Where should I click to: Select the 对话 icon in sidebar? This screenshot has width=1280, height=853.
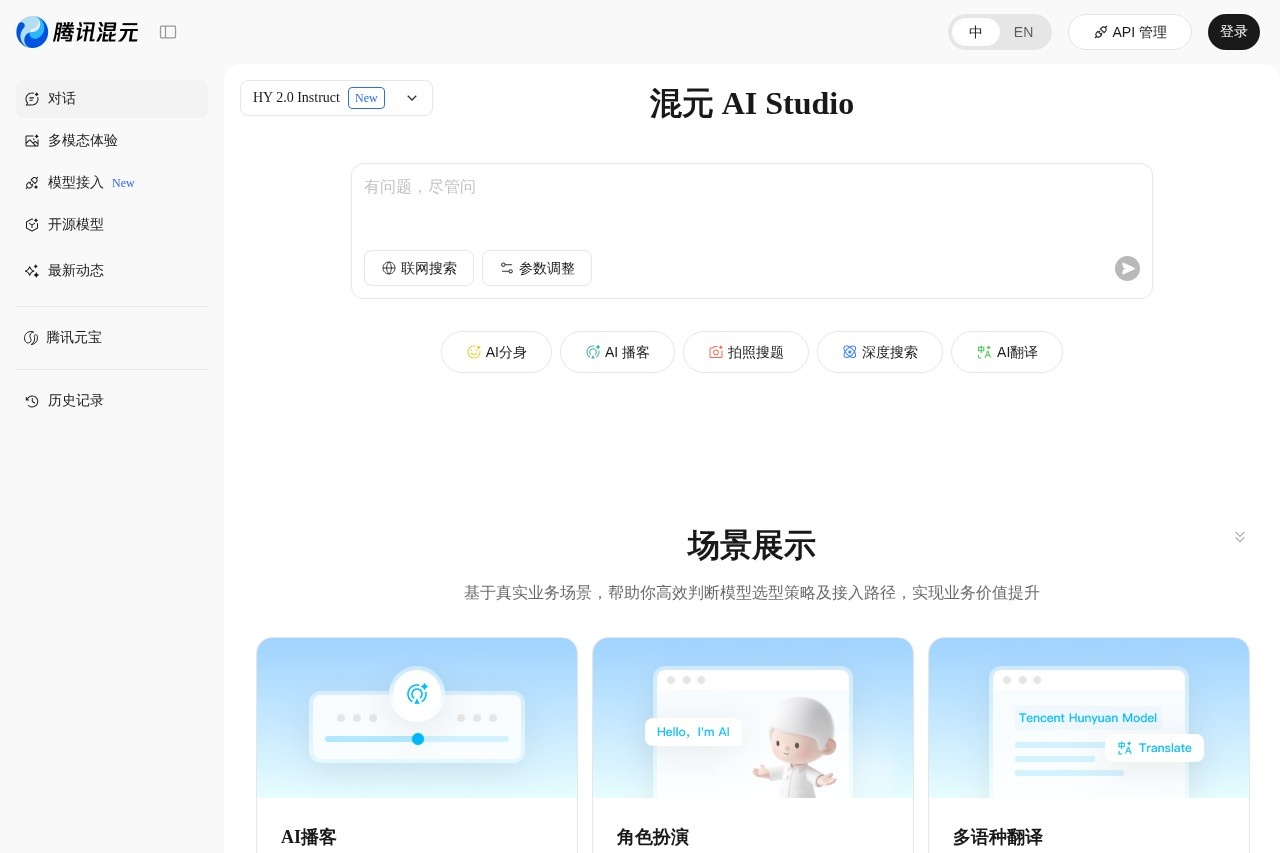(32, 98)
